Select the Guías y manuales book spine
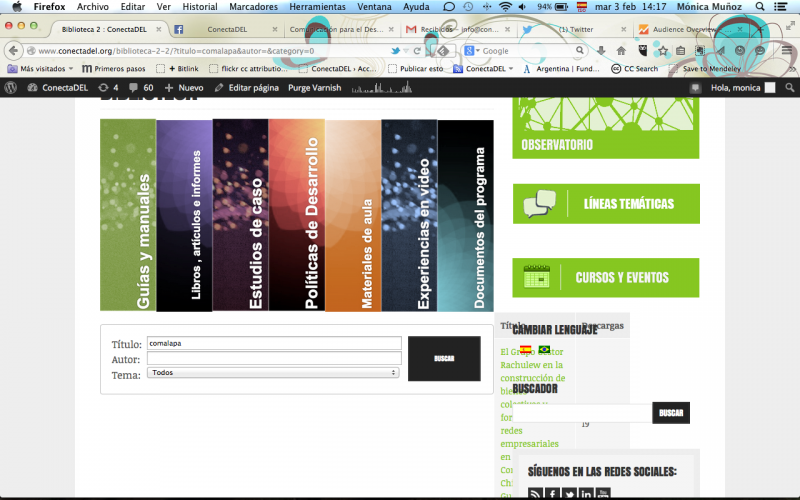Image resolution: width=800 pixels, height=500 pixels. coord(128,215)
